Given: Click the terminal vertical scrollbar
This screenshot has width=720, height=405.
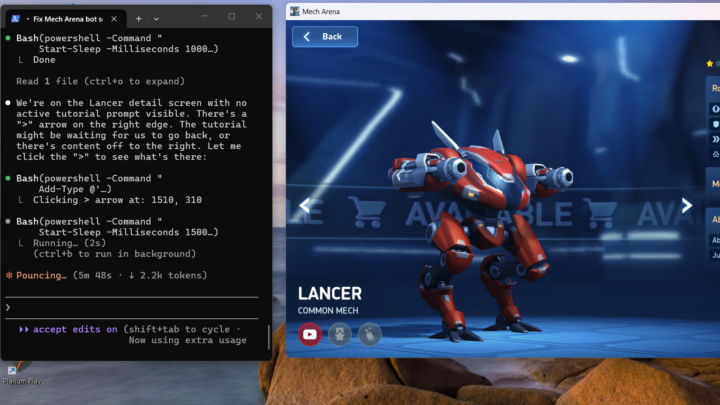Looking at the screenshot, I should 269,338.
